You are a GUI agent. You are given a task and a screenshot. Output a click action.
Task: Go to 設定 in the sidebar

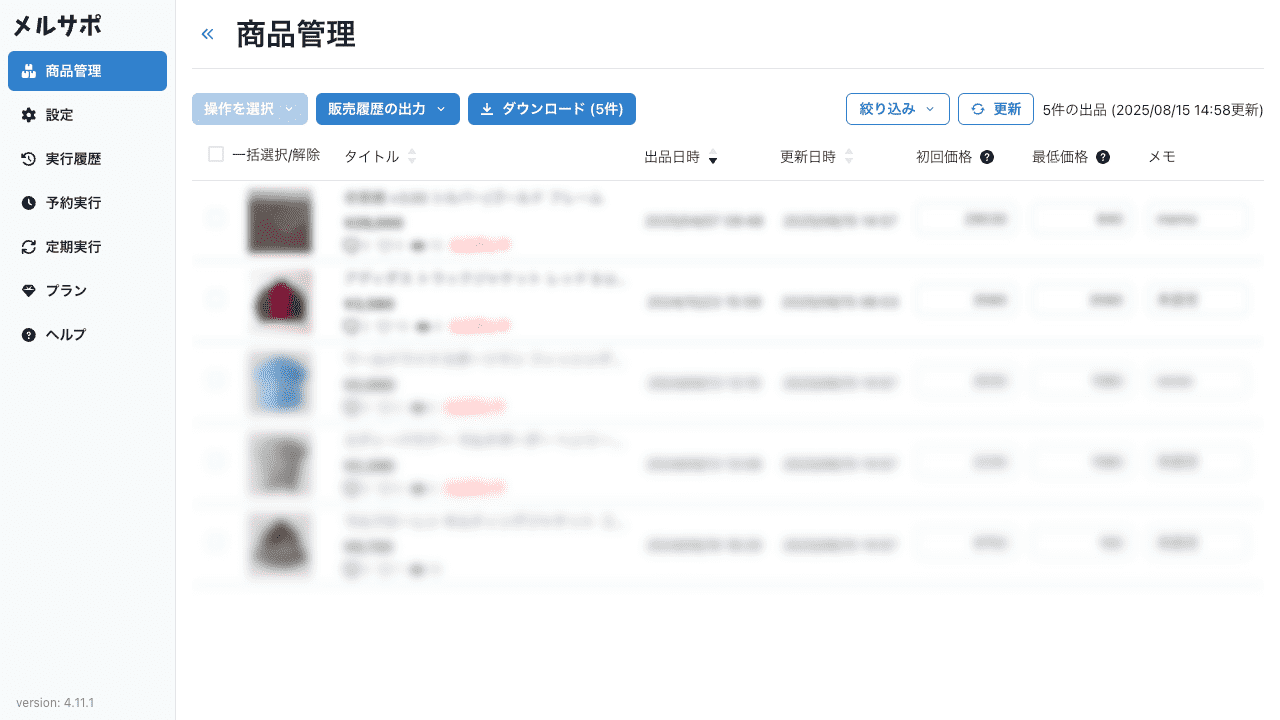(x=60, y=115)
